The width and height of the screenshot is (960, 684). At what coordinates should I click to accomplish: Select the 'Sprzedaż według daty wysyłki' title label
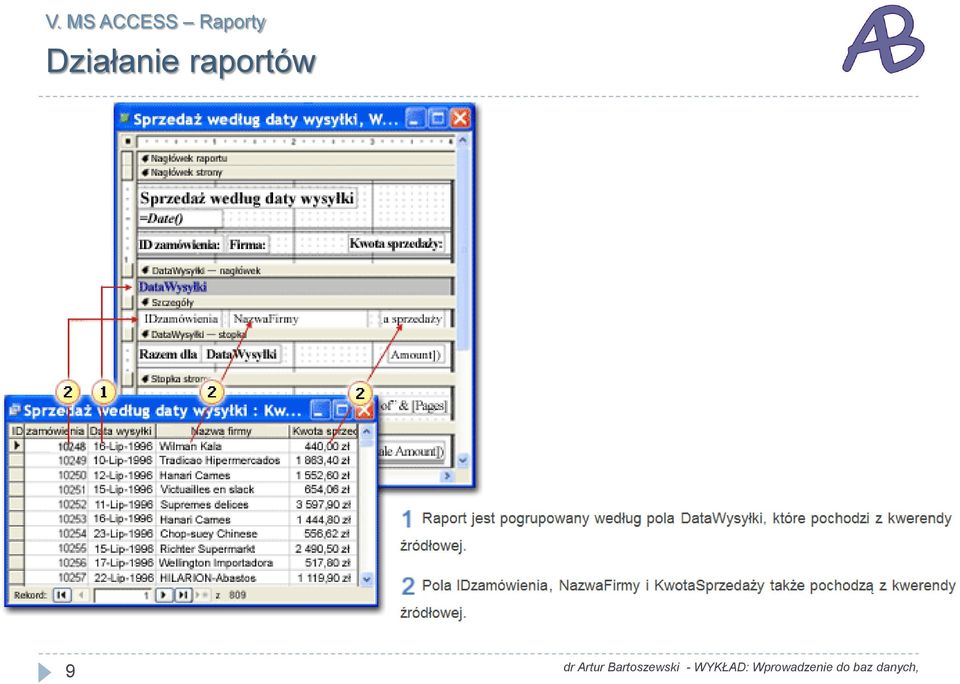[247, 198]
